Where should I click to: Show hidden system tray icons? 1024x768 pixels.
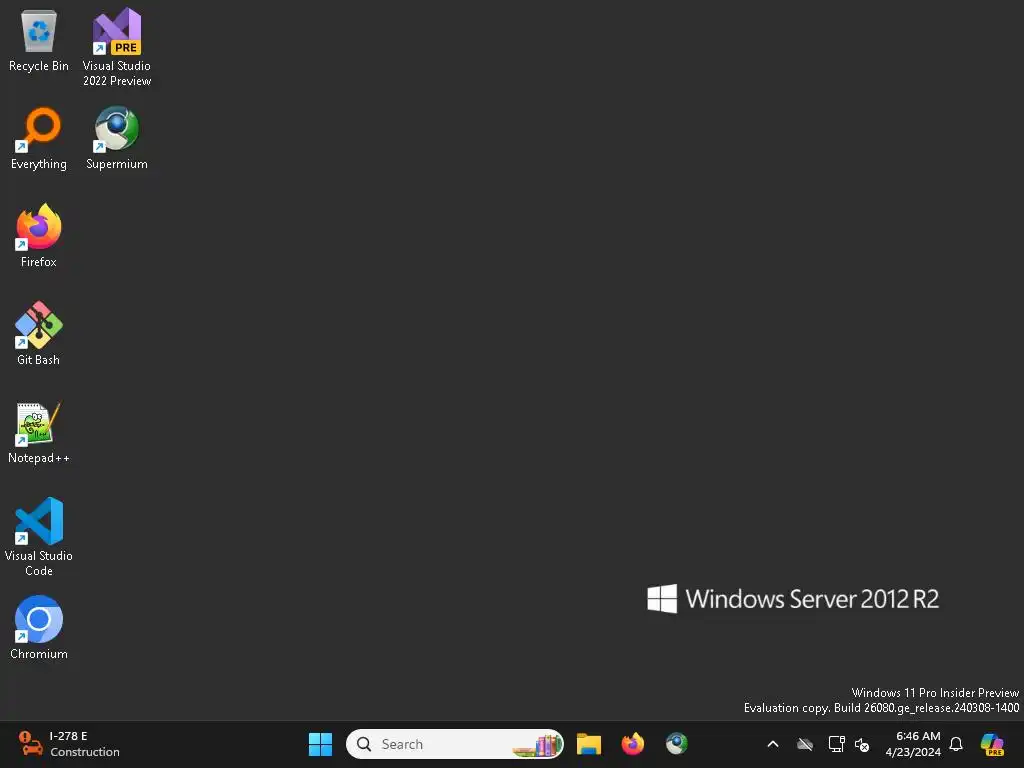(773, 744)
